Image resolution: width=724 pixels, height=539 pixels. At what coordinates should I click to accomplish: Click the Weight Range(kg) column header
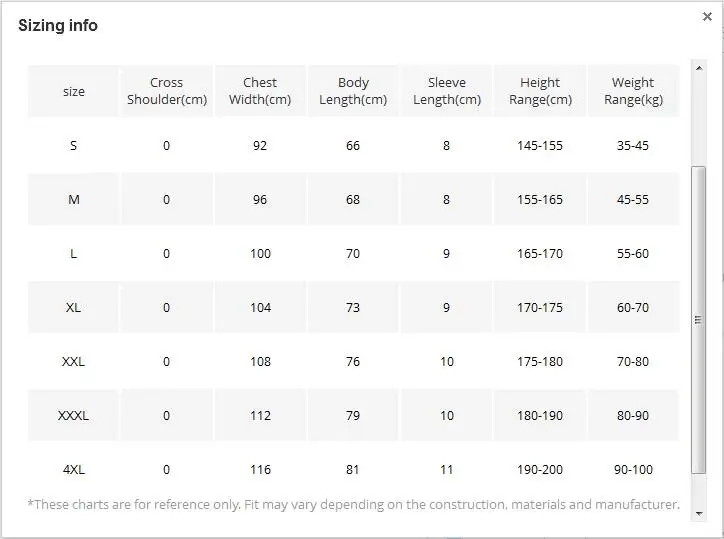click(633, 91)
